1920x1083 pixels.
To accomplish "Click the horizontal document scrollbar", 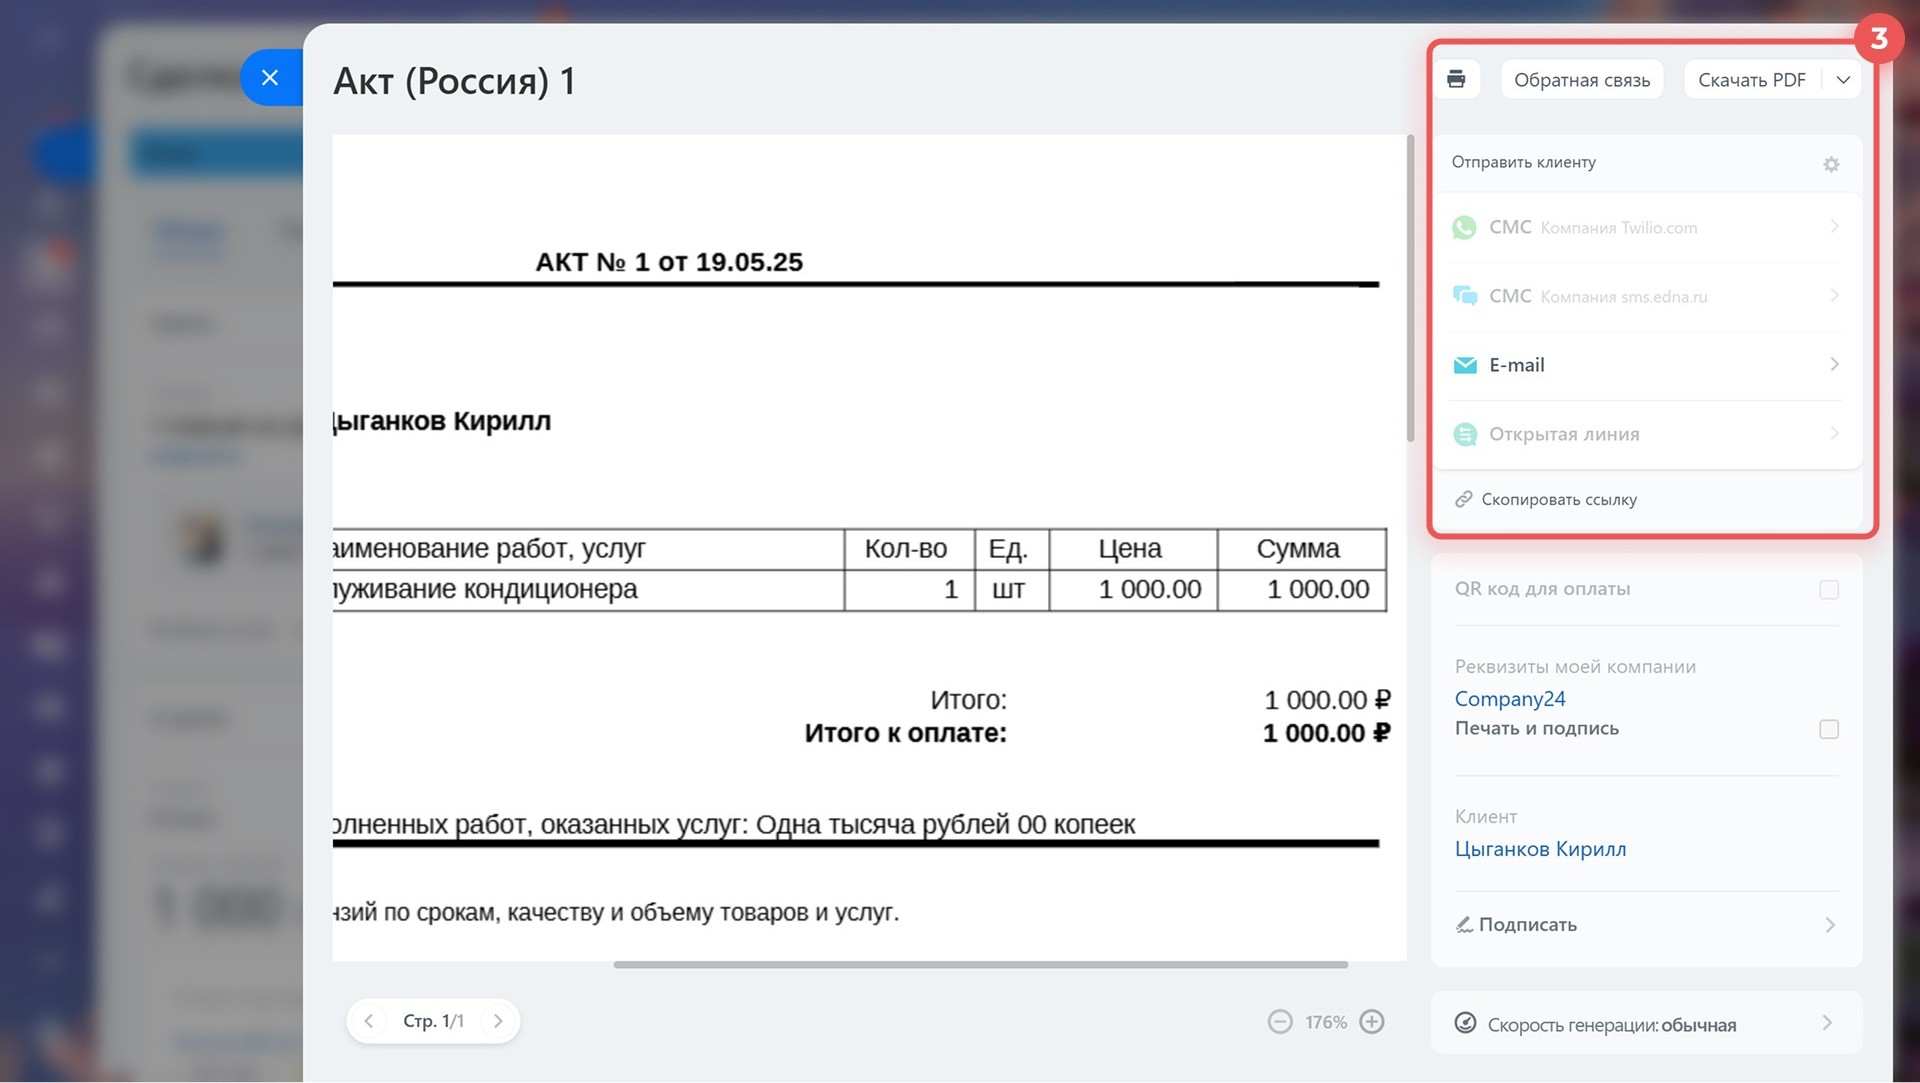I will [980, 965].
